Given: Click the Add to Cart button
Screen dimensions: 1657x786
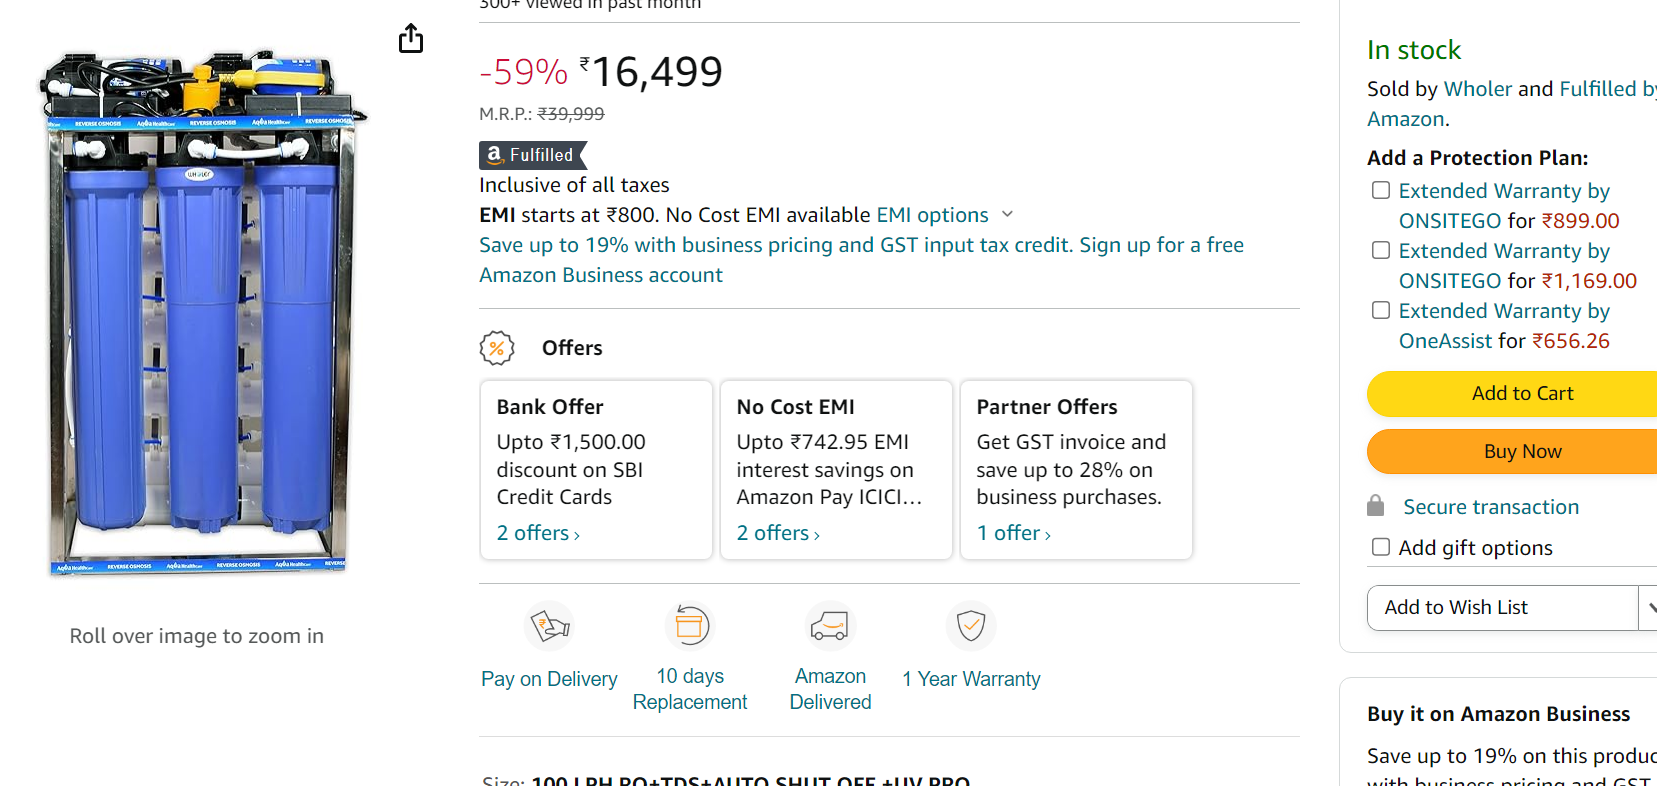Looking at the screenshot, I should tap(1512, 394).
